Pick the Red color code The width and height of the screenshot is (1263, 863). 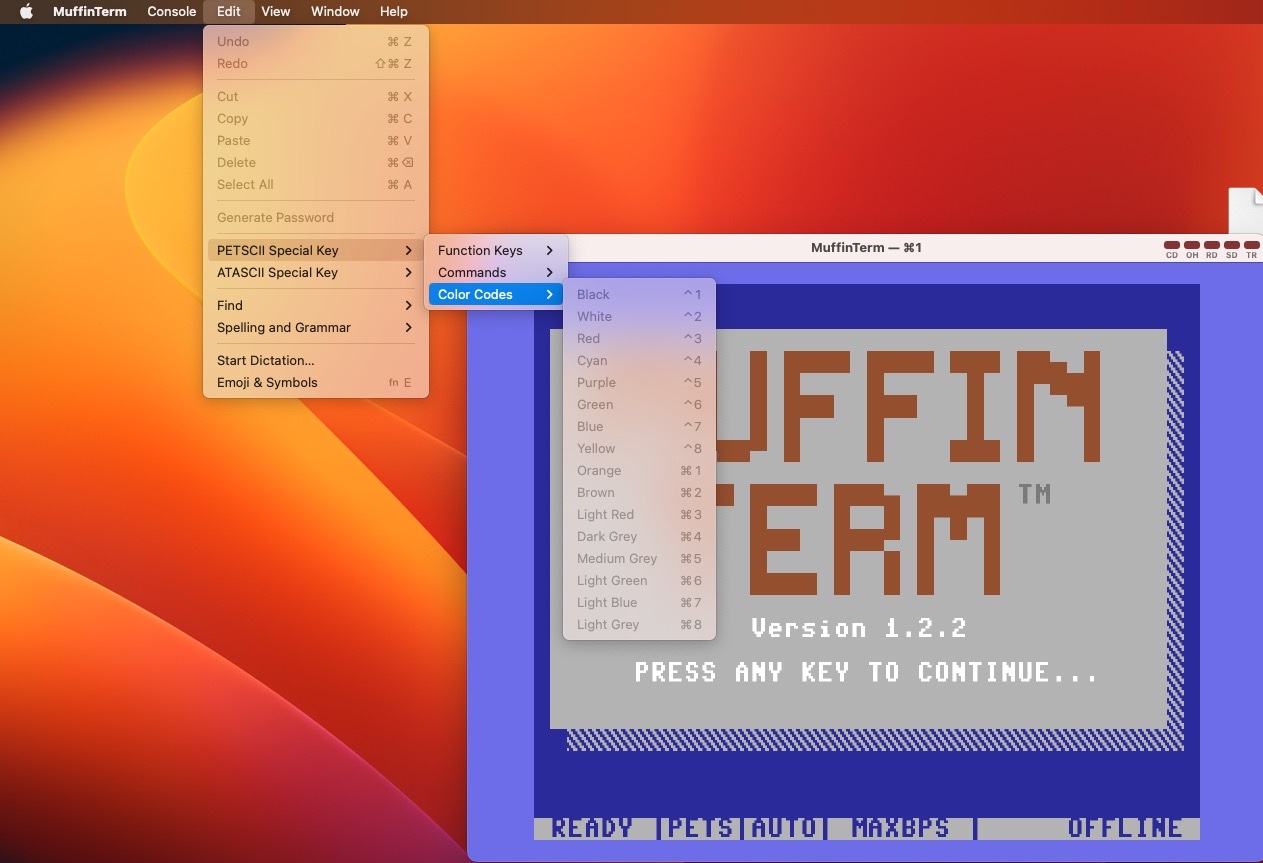point(640,338)
